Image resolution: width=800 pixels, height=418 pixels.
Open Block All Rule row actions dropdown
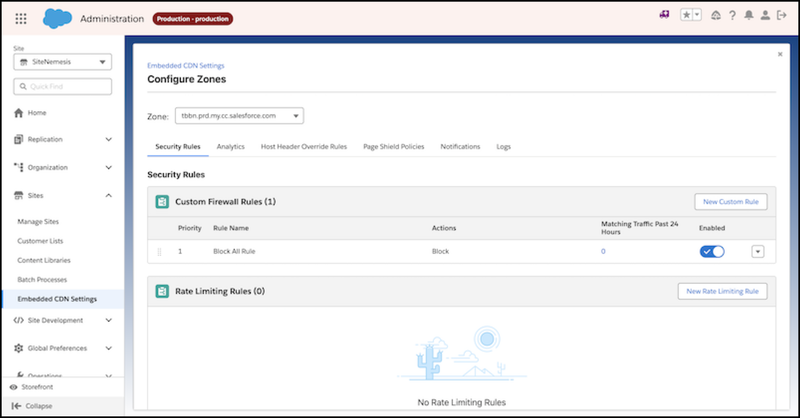[758, 252]
